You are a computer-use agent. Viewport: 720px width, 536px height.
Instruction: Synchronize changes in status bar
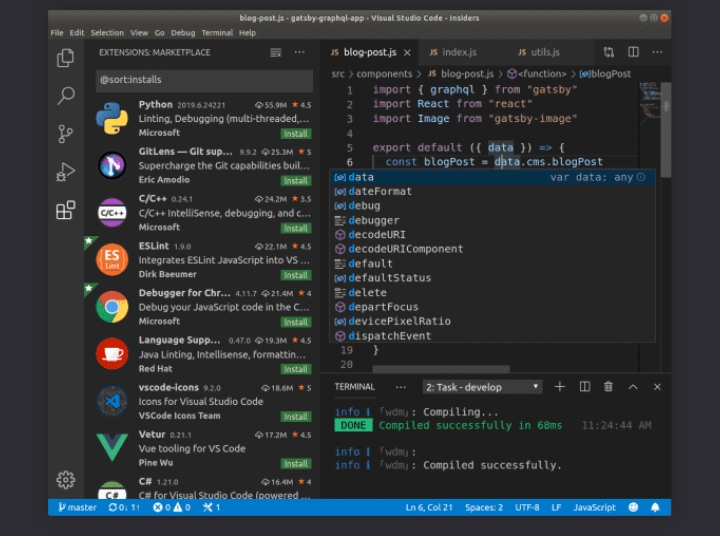coord(124,507)
